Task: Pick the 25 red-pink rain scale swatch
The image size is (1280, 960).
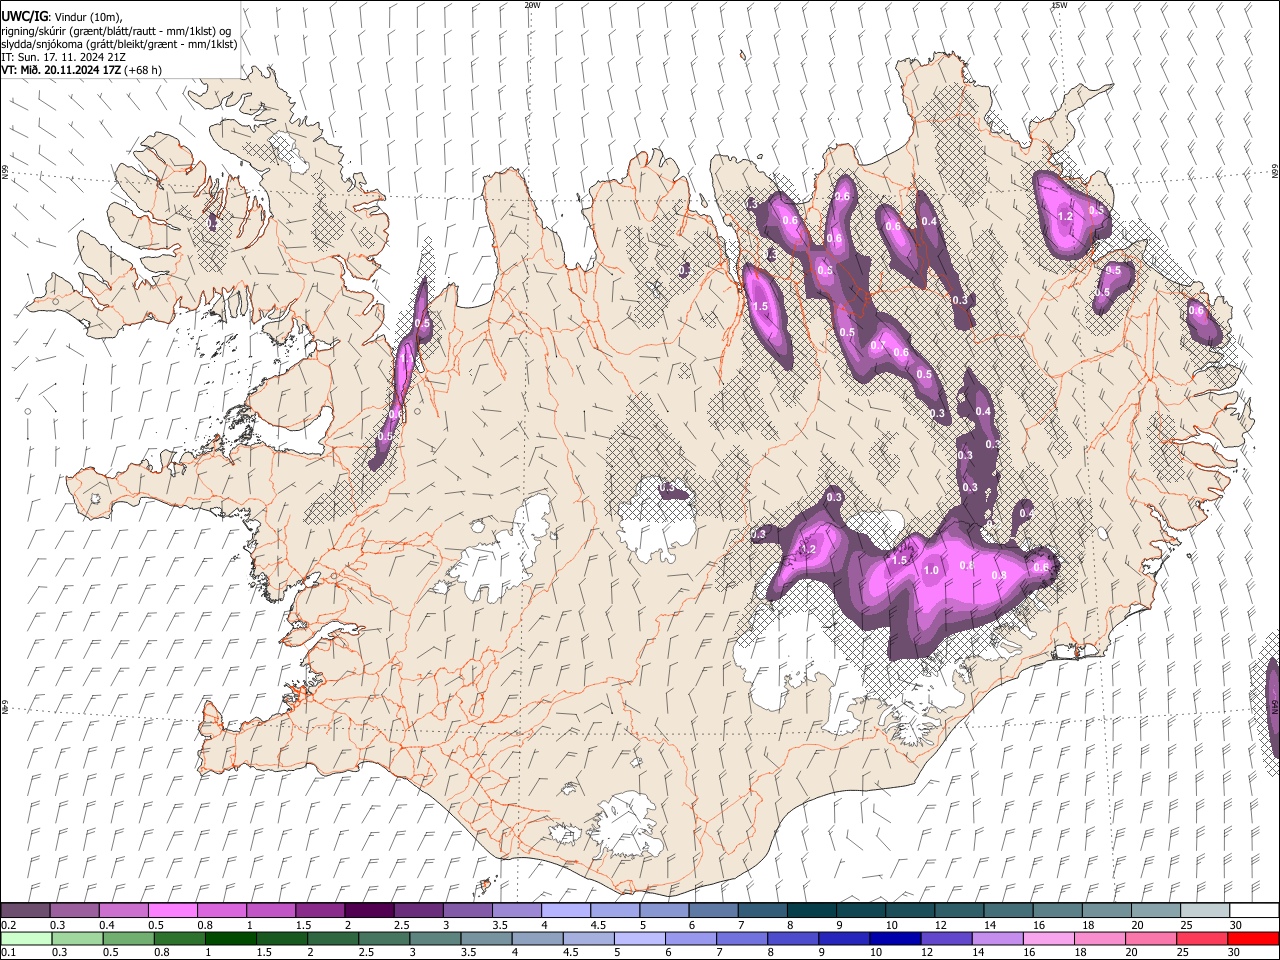Action: point(1202,938)
